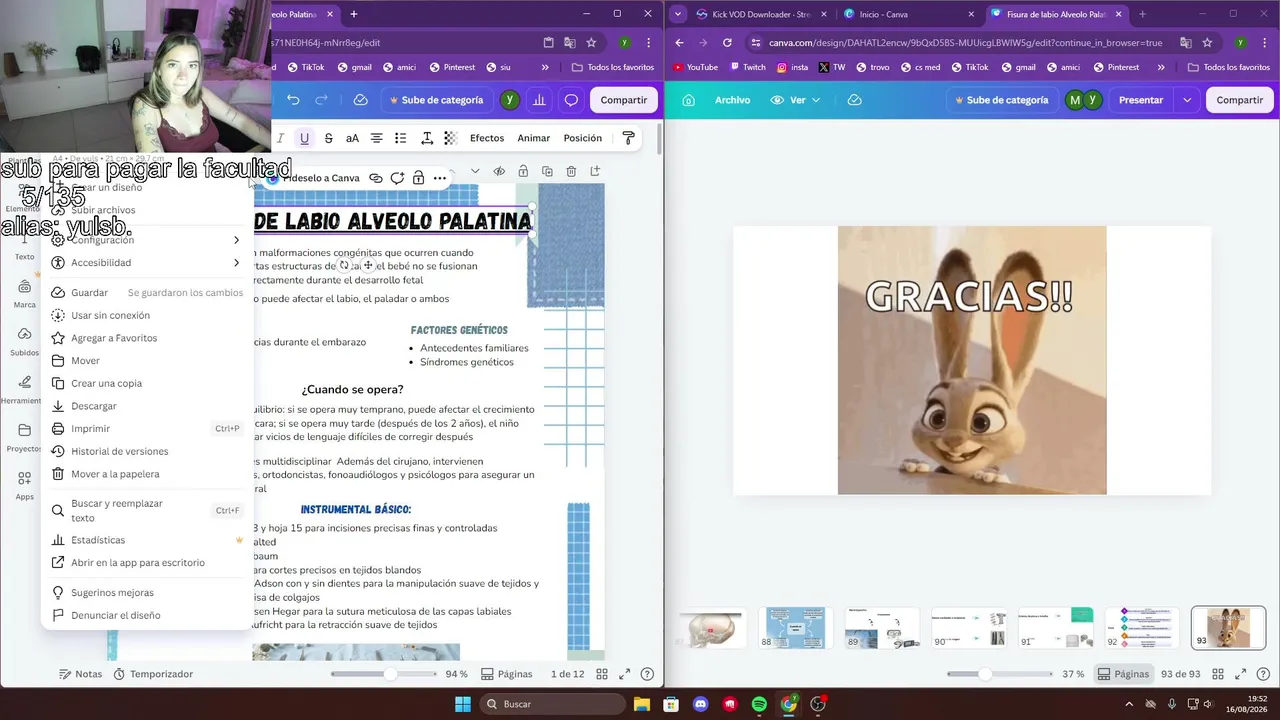Click Compartir in the left Canva window
This screenshot has height=720, width=1280.
click(x=624, y=100)
